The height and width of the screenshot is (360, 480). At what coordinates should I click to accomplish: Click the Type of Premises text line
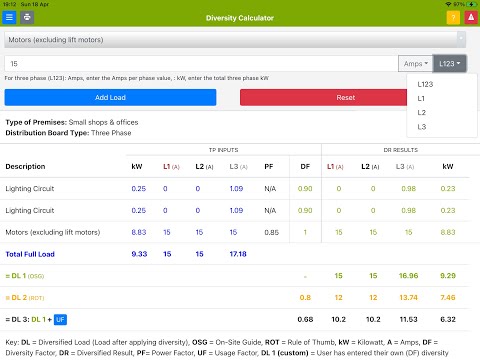(x=72, y=122)
